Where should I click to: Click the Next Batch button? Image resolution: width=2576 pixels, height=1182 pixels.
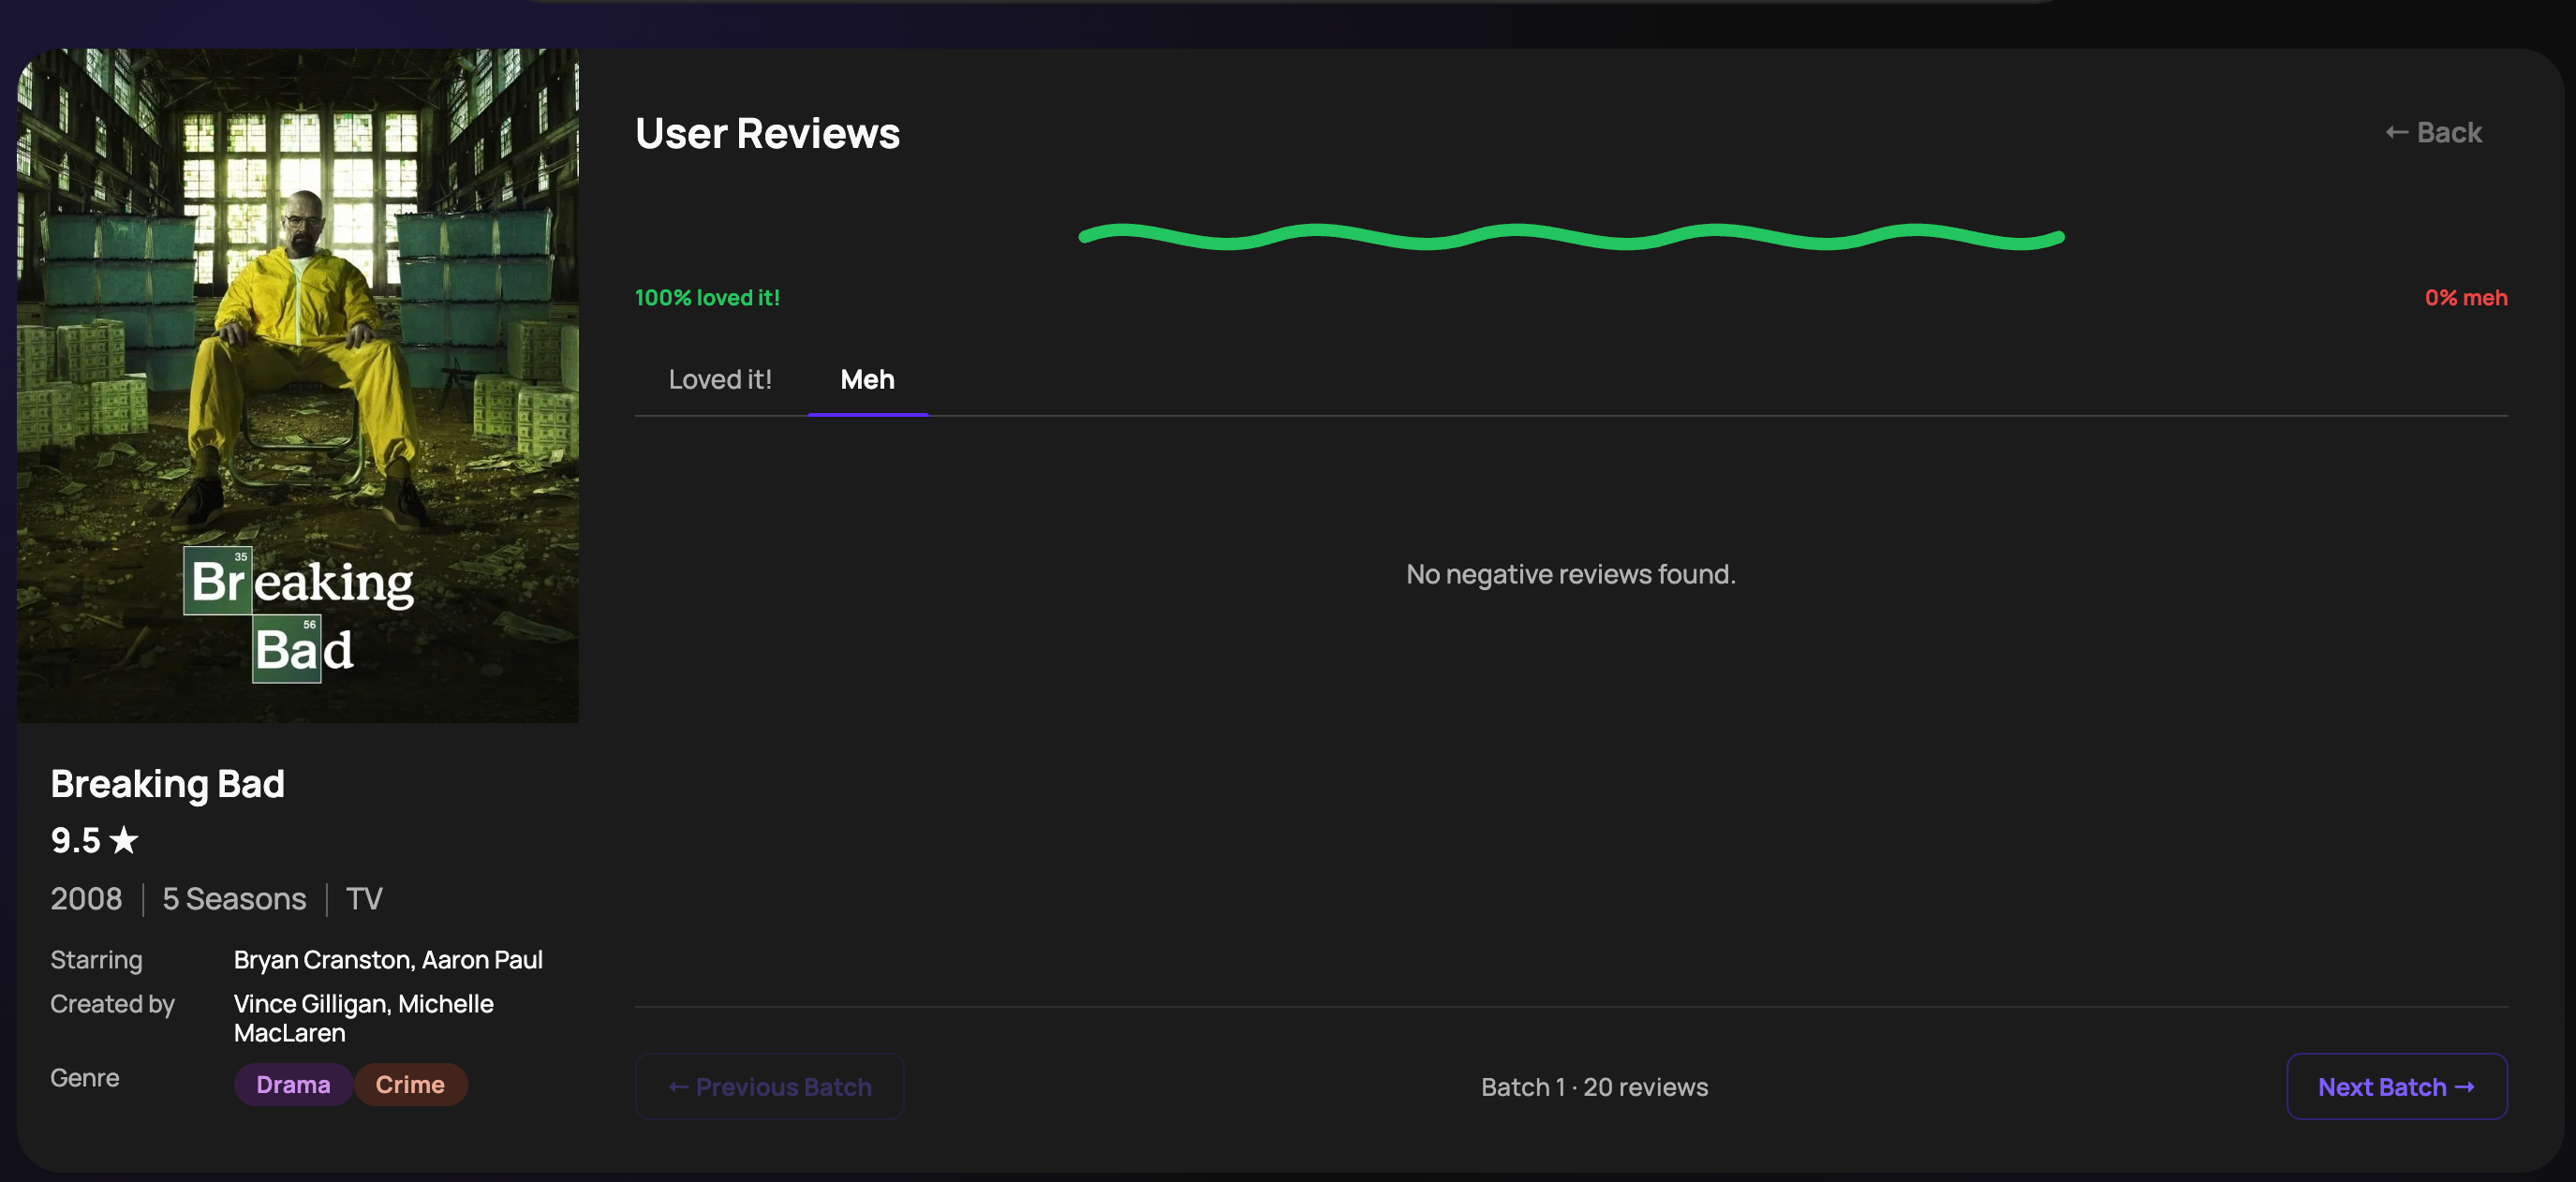2397,1087
